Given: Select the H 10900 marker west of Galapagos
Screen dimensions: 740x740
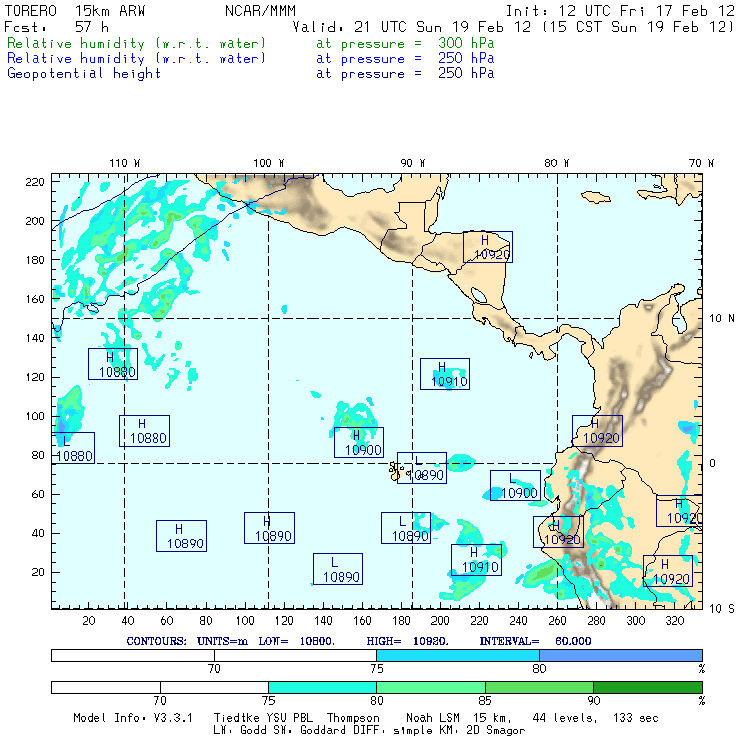Looking at the screenshot, I should click(359, 443).
